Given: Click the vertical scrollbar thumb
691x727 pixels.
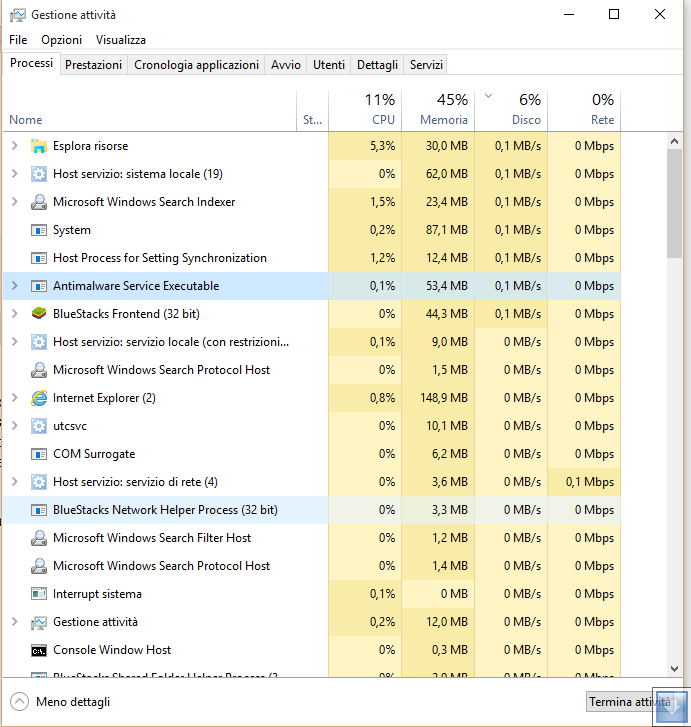Looking at the screenshot, I should point(675,203).
